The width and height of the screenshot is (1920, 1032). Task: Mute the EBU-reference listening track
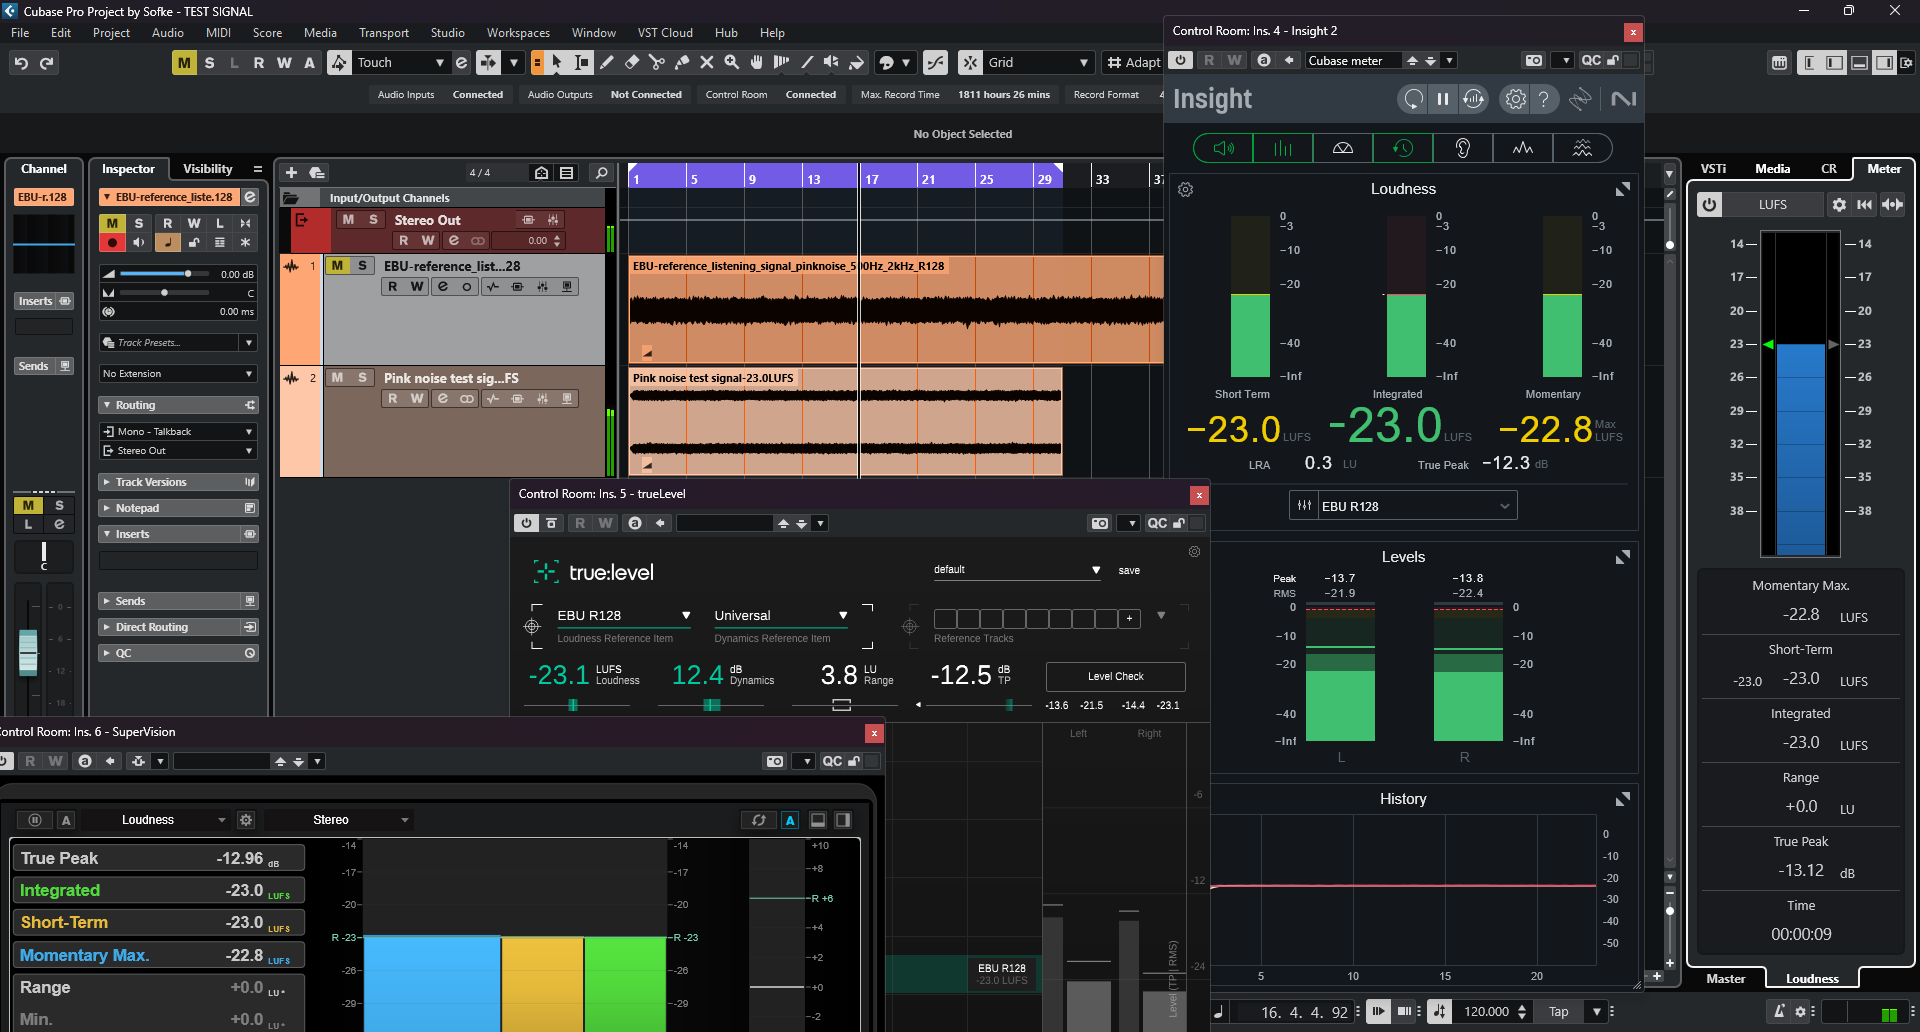(x=338, y=266)
